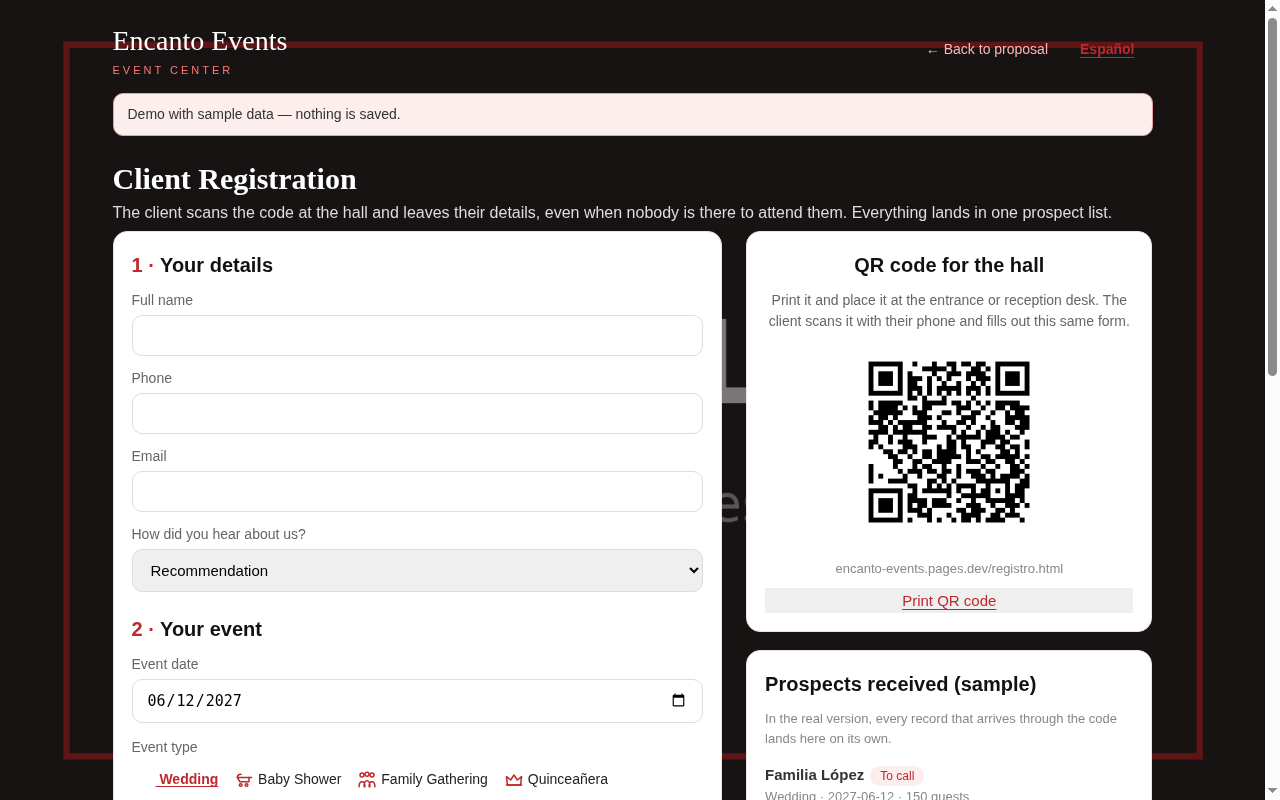Screen dimensions: 1280x800
Task: Click the encanto-events.pages.dev/registro.html URL text
Action: tap(949, 568)
